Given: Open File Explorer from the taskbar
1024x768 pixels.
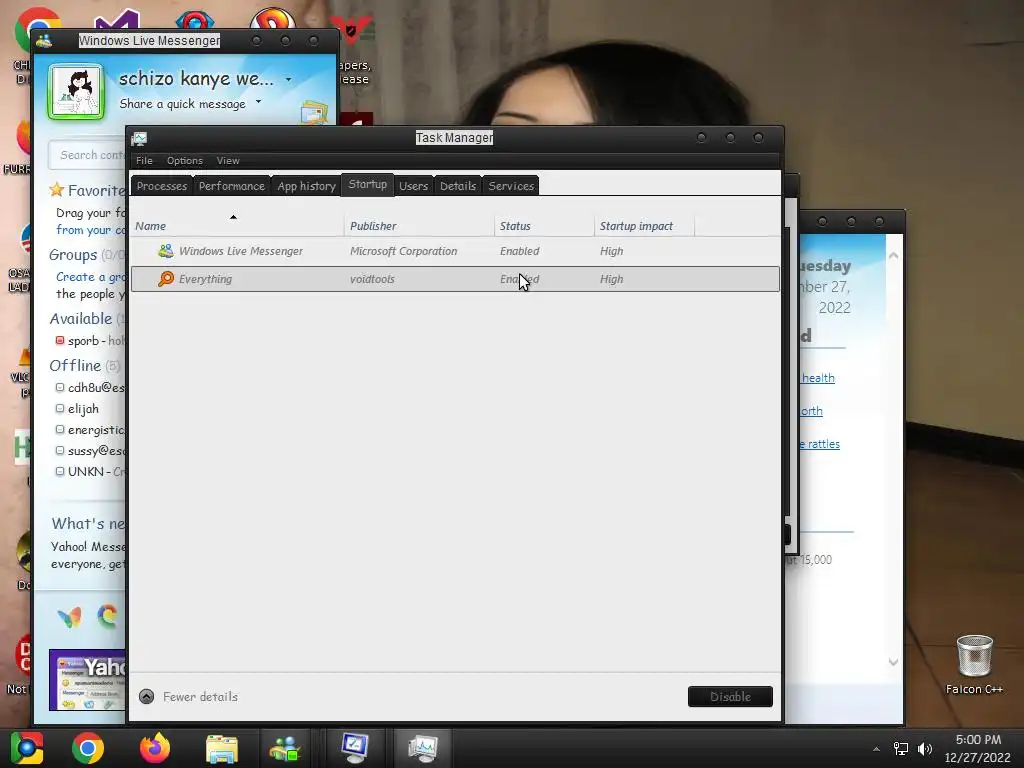Looking at the screenshot, I should tap(222, 748).
